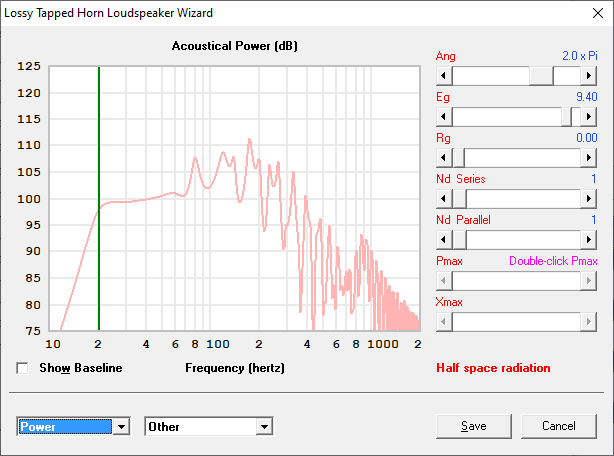Screen dimensions: 614x456
Task: Decrease Rg using its left arrow
Action: coord(444,158)
